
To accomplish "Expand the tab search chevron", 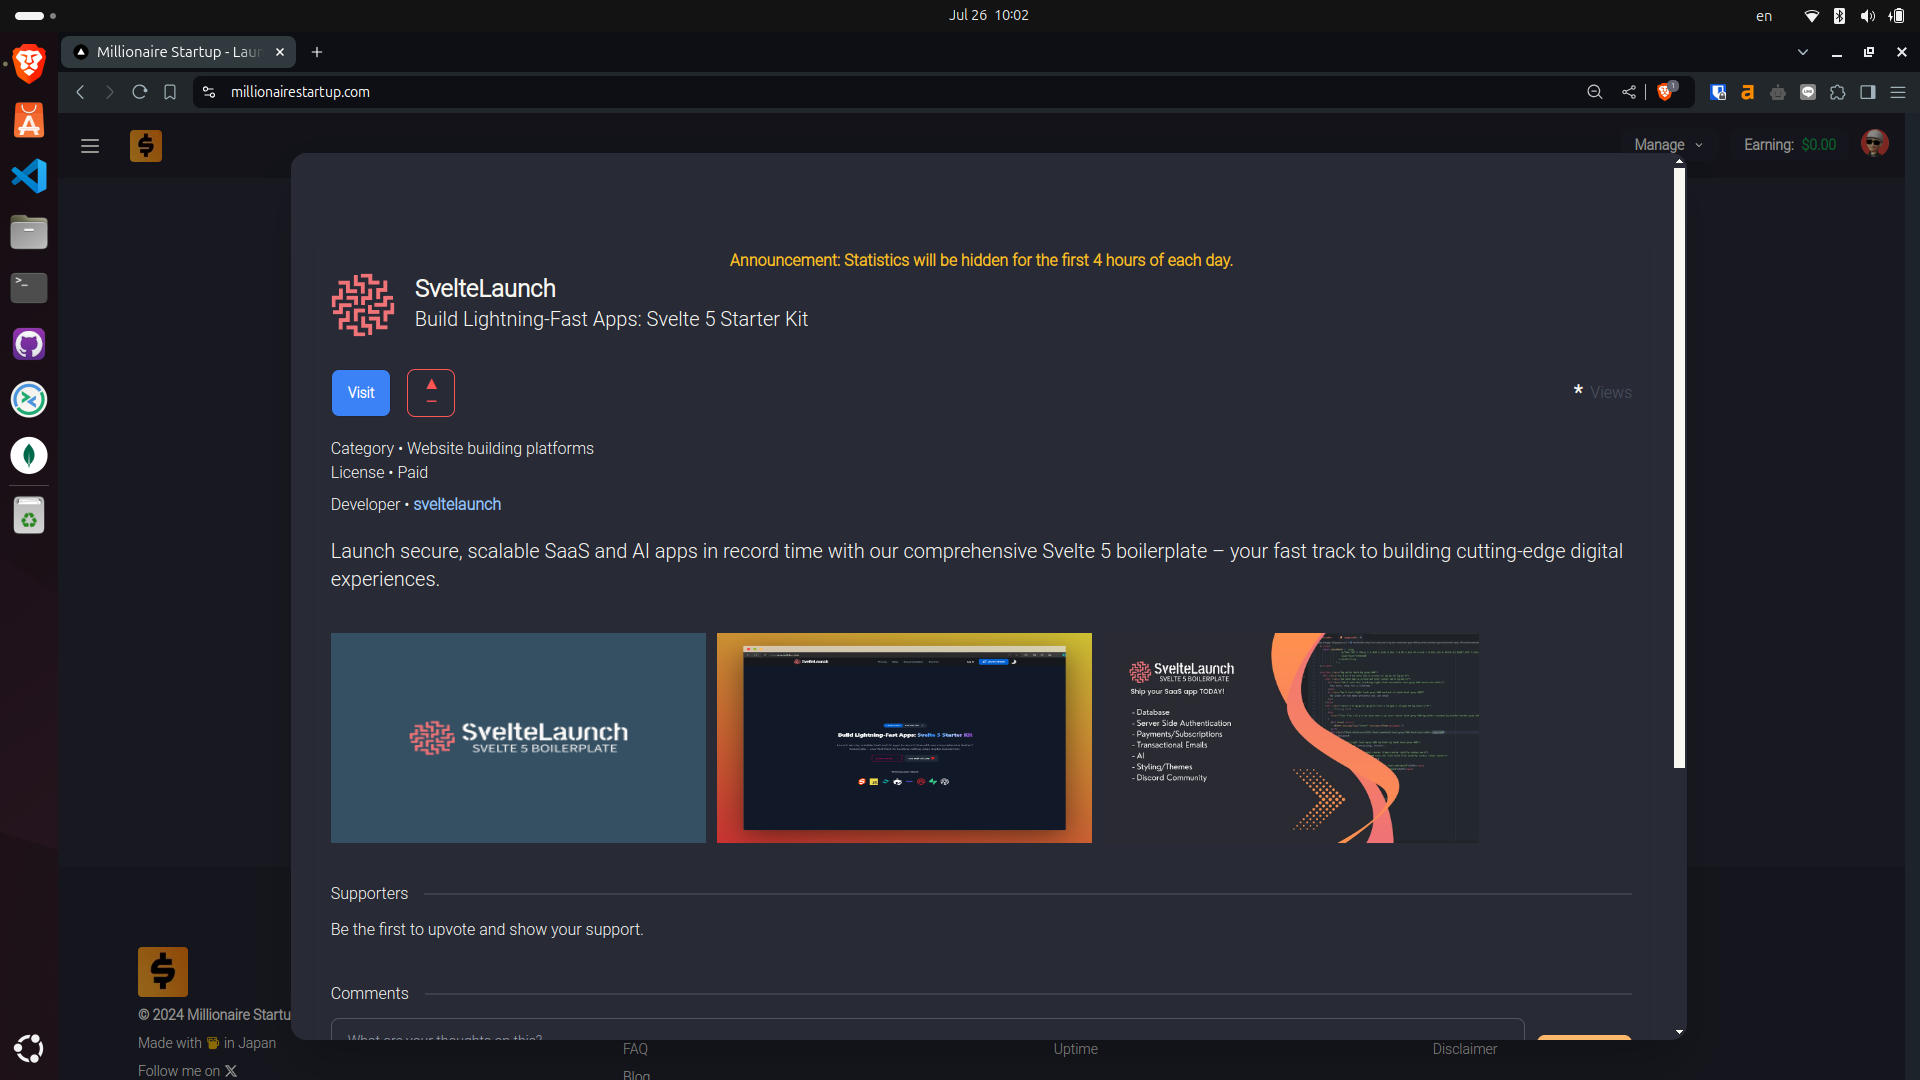I will point(1803,52).
